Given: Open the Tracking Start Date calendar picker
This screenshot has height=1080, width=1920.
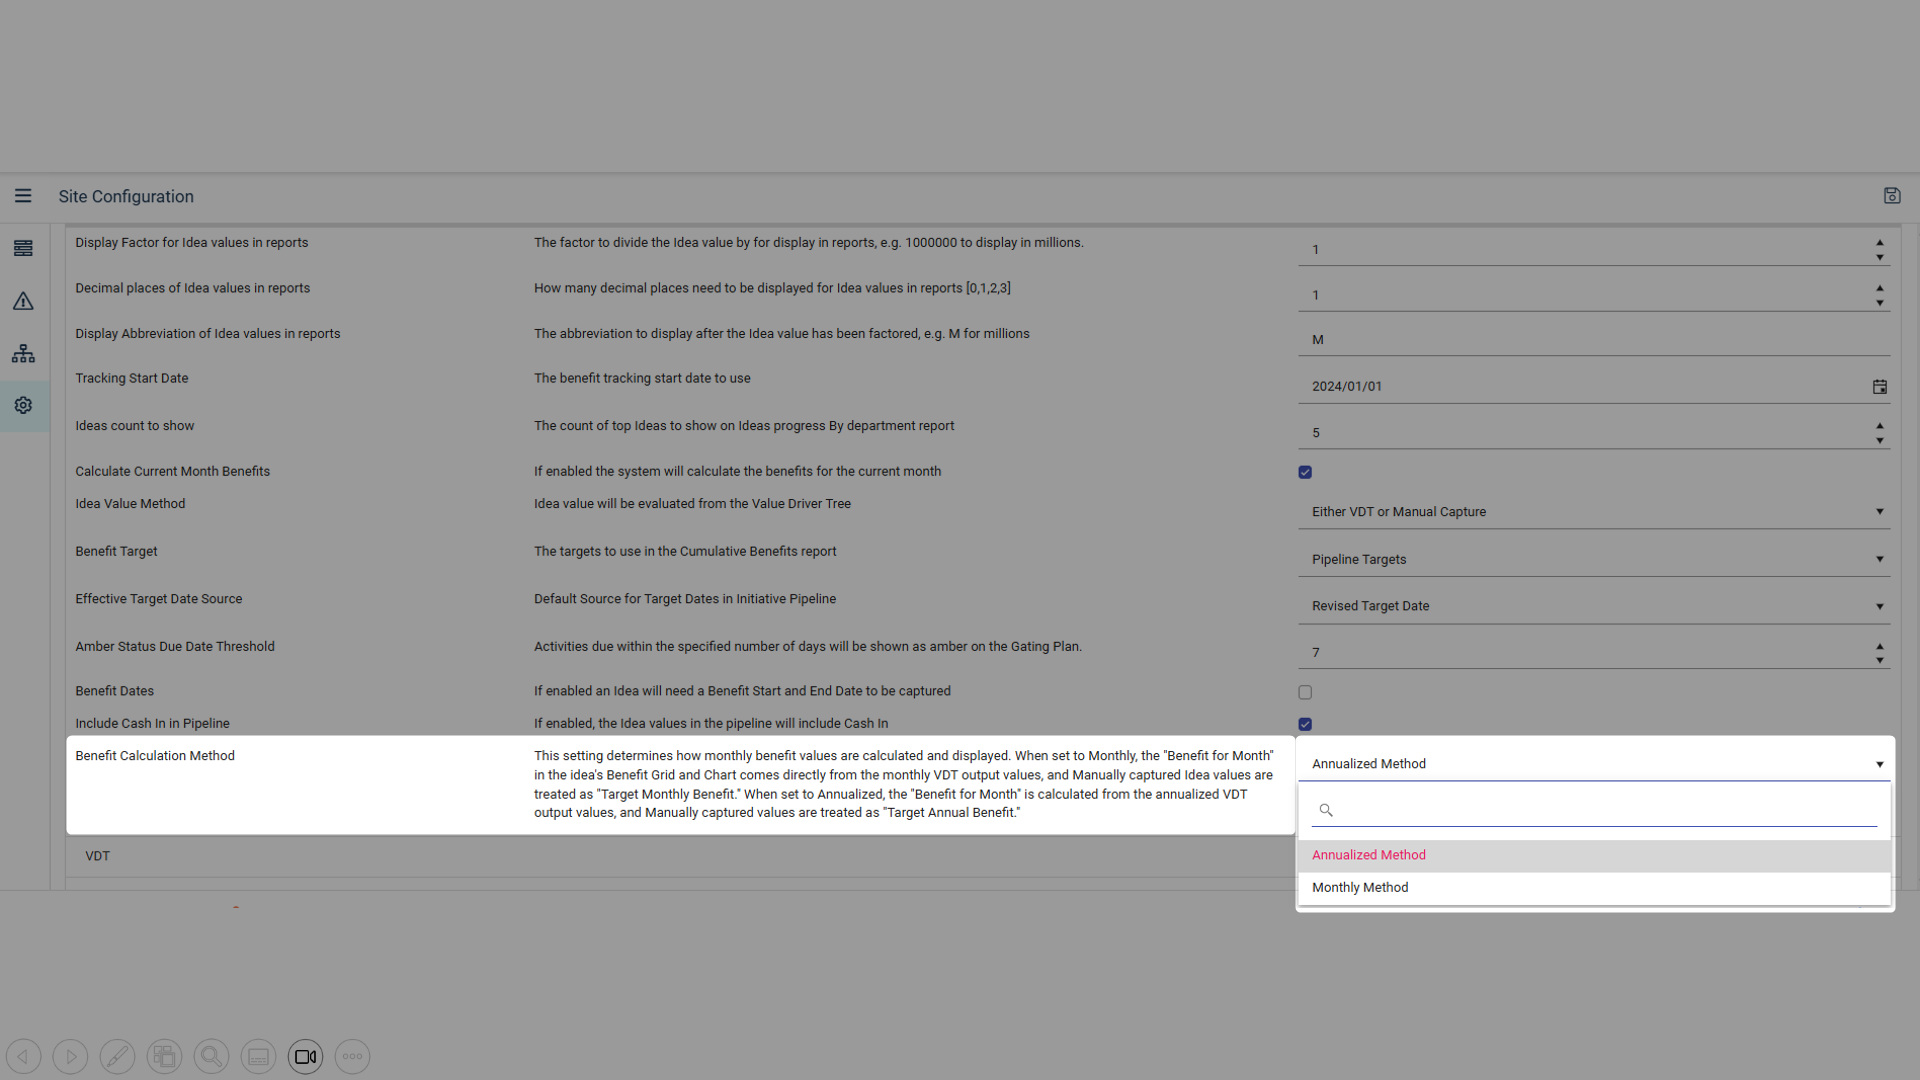Looking at the screenshot, I should click(1879, 387).
